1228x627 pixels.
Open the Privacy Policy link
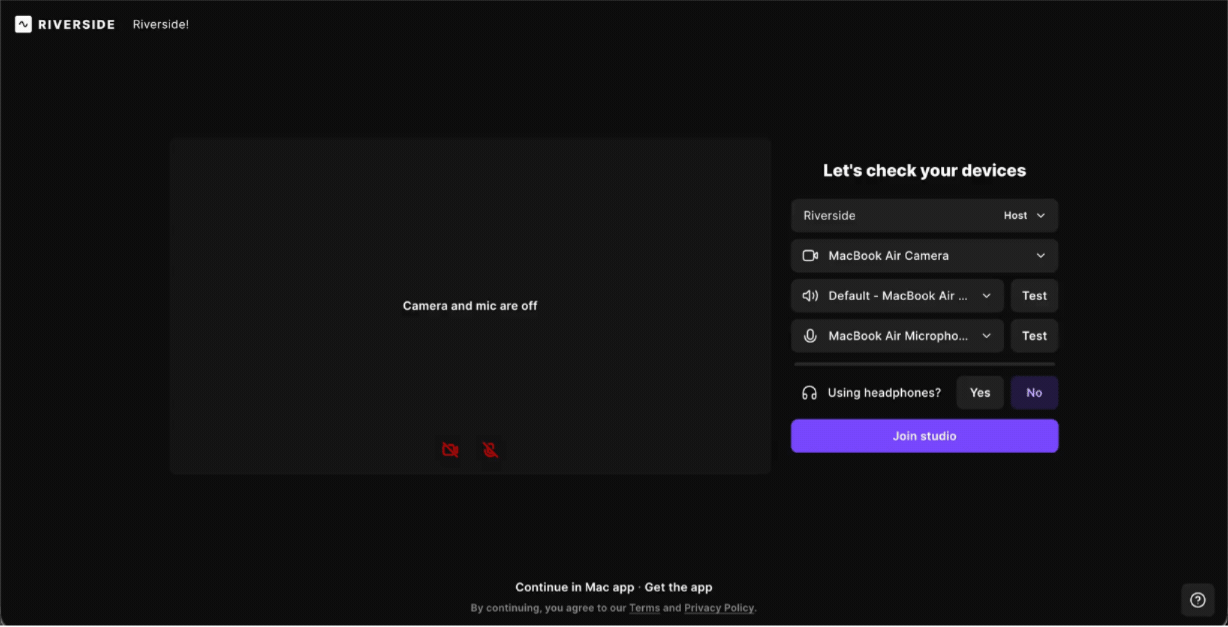(719, 608)
